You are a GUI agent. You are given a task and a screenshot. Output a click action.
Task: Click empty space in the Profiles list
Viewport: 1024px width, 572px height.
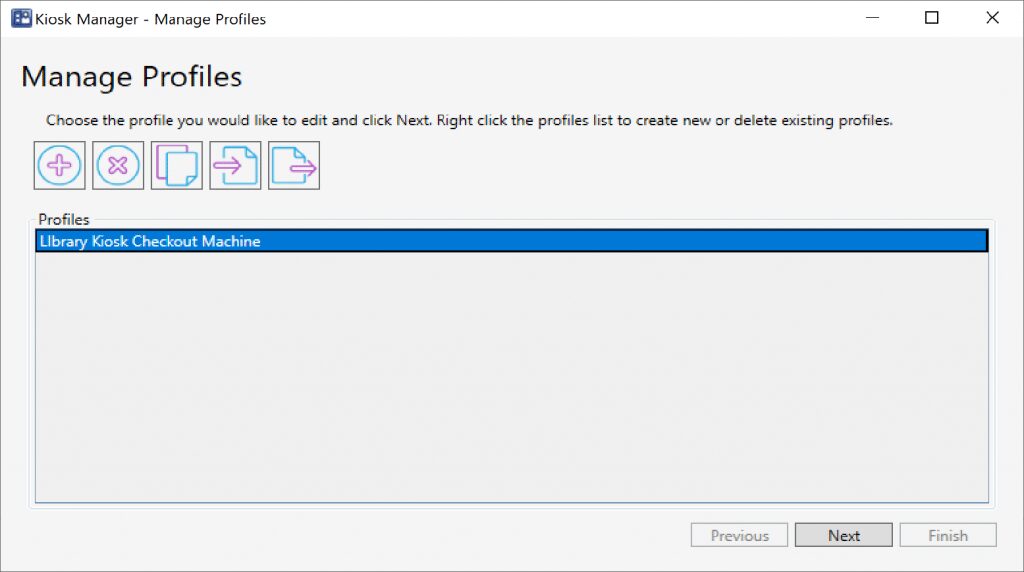[510, 380]
